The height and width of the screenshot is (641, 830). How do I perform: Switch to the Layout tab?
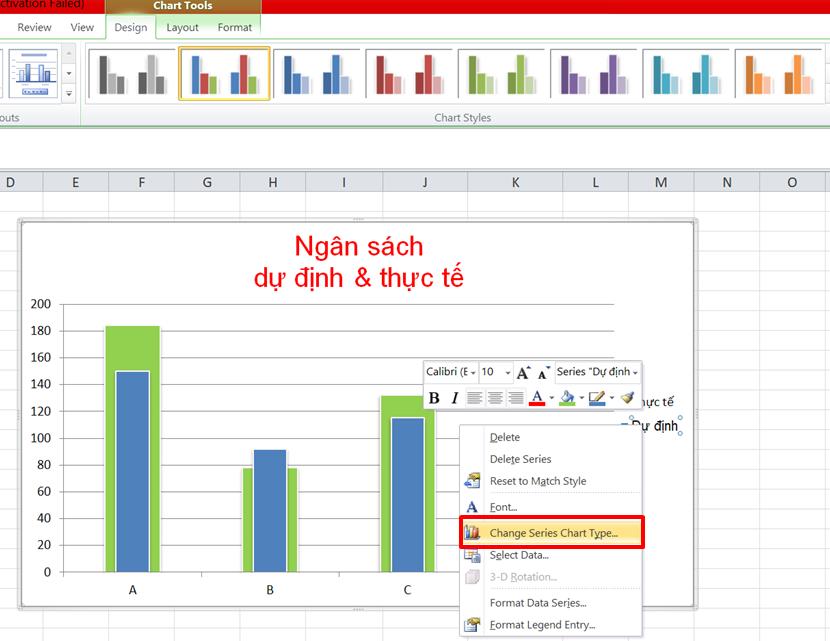pos(182,27)
